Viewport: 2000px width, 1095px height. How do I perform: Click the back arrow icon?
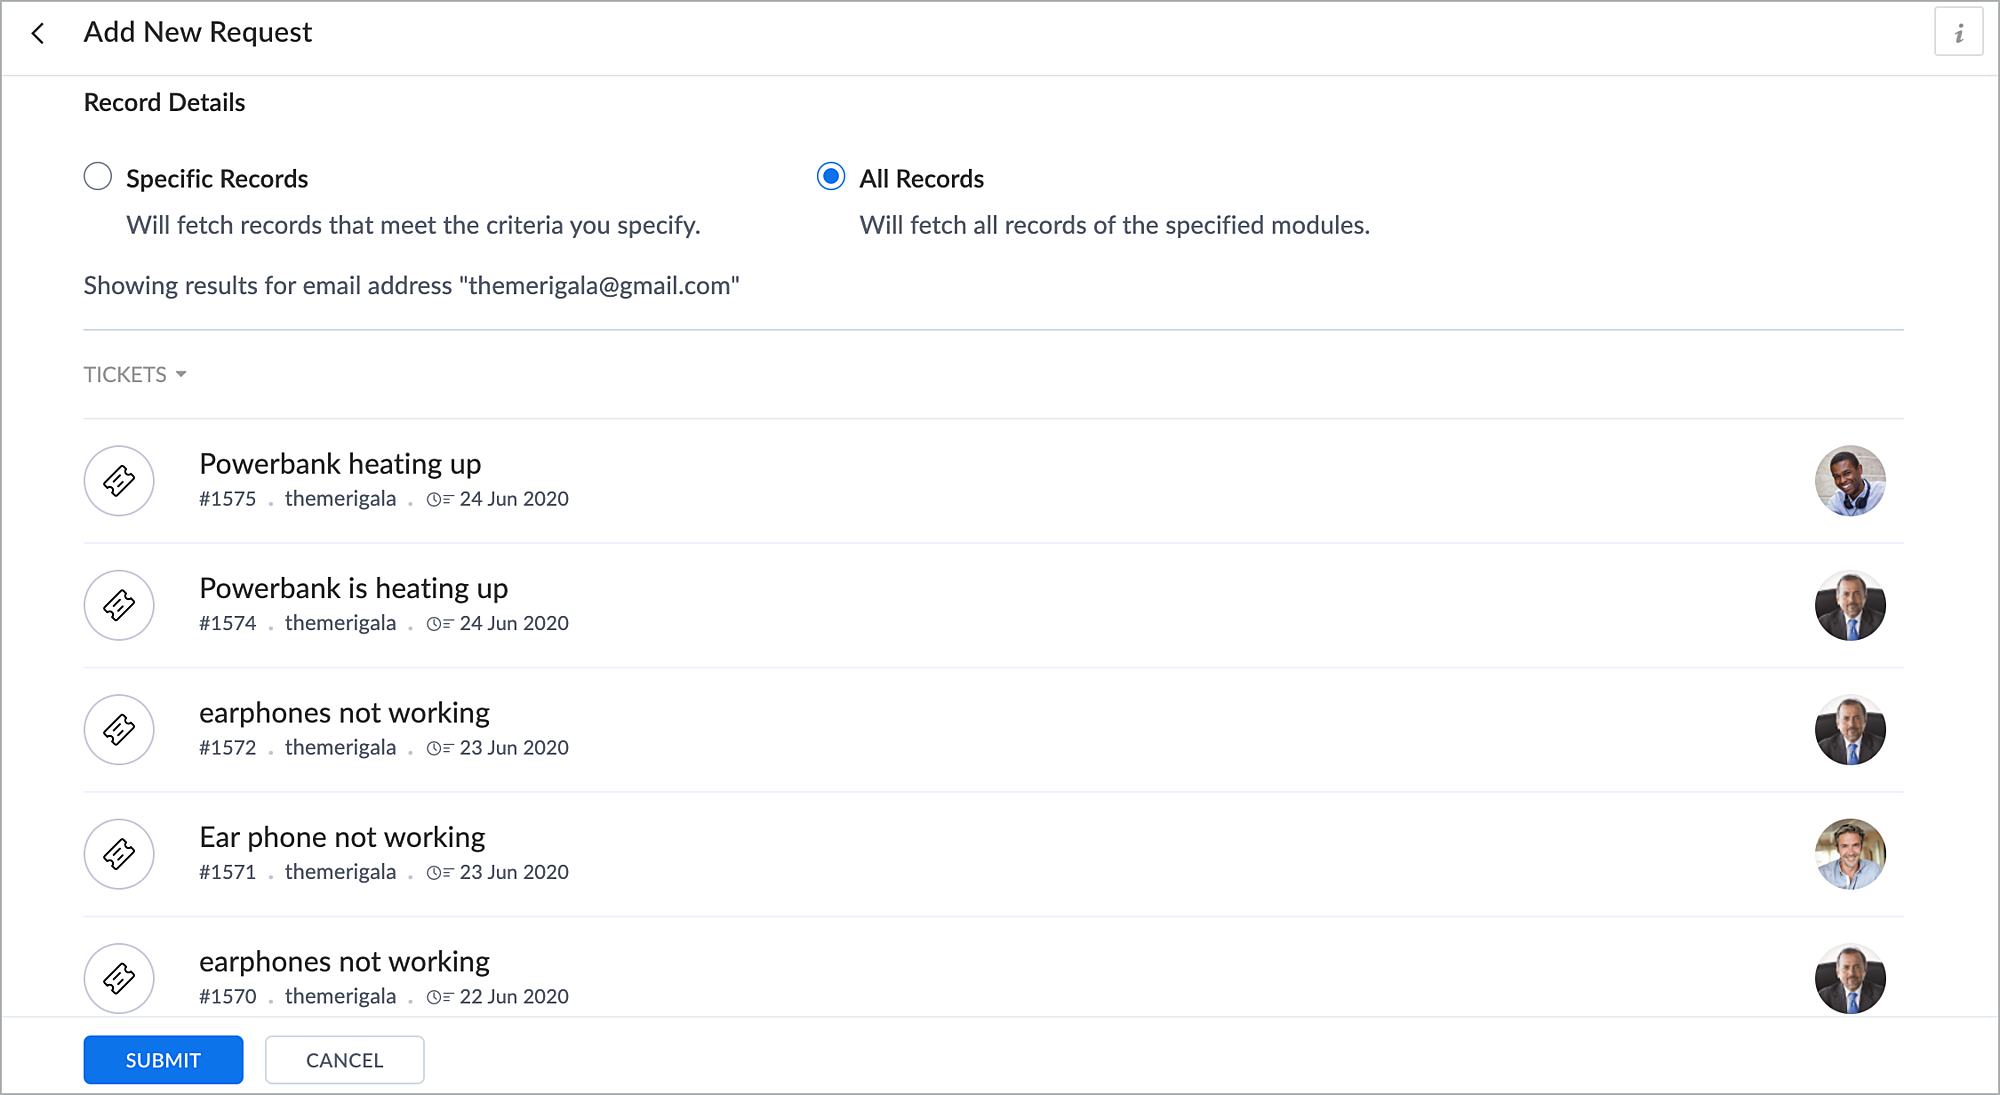38,33
